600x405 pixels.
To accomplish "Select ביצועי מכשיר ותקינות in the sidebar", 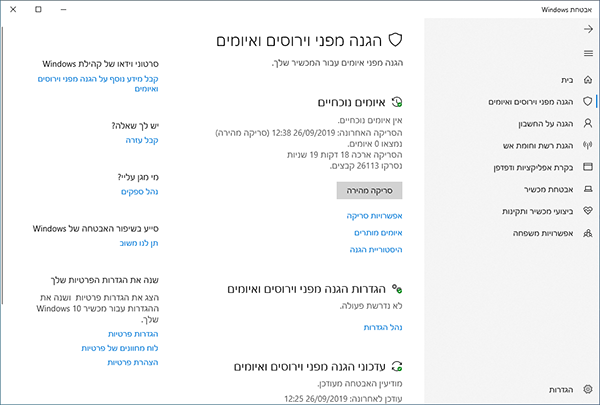I will [538, 211].
